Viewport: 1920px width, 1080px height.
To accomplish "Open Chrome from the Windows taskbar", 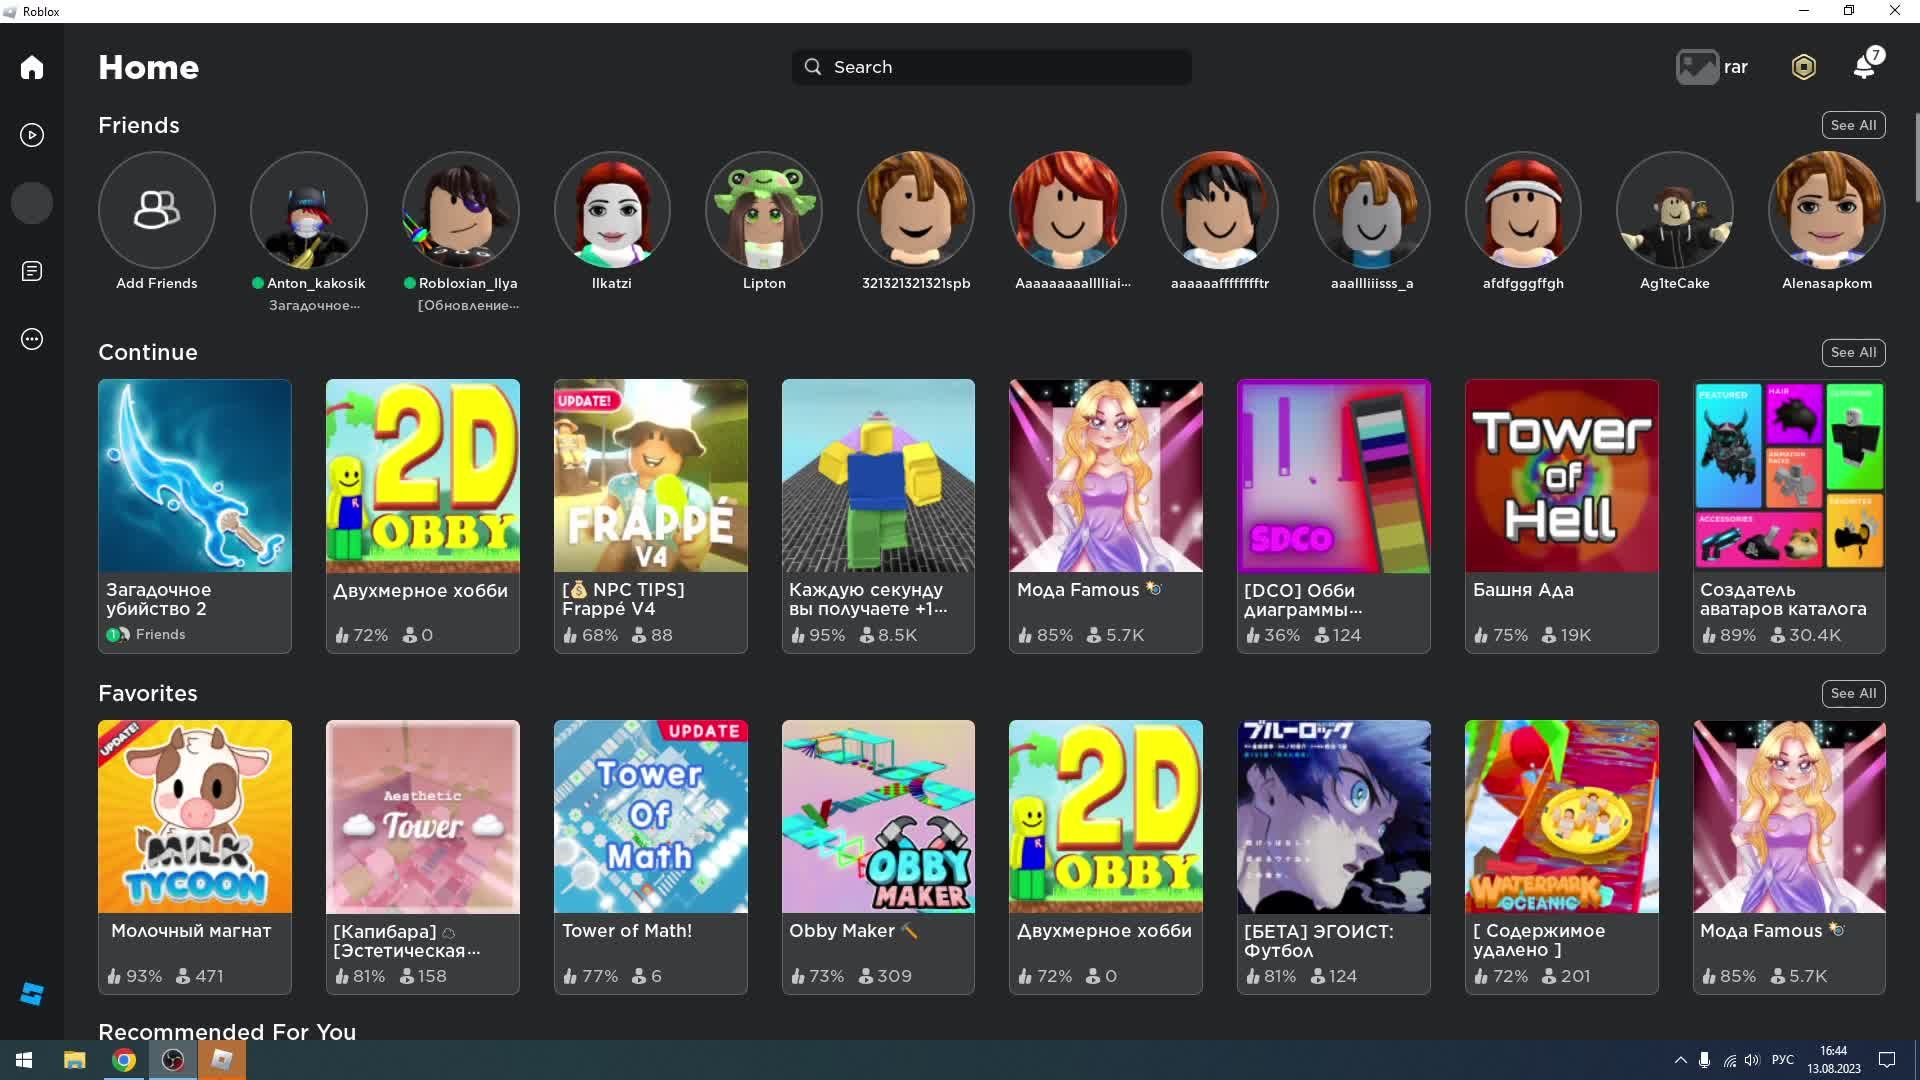I will click(124, 1060).
